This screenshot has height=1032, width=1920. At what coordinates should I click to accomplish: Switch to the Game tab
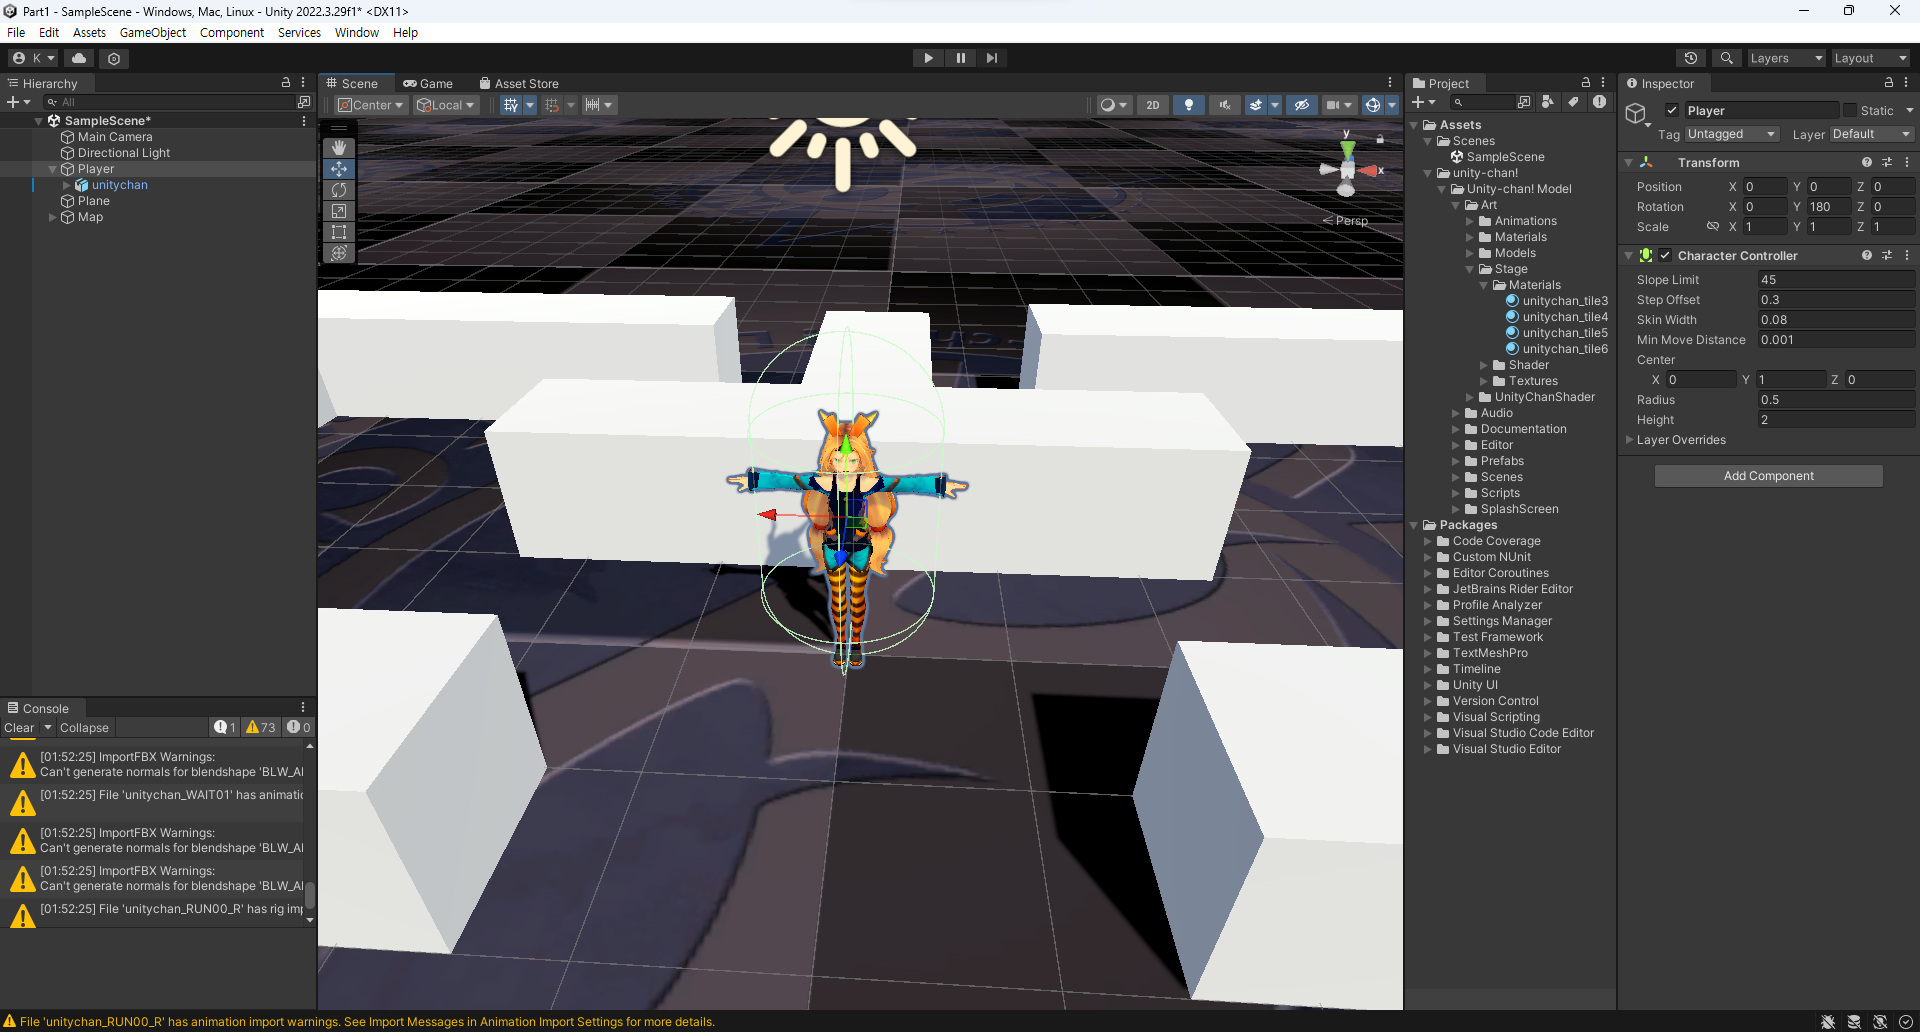(x=428, y=84)
